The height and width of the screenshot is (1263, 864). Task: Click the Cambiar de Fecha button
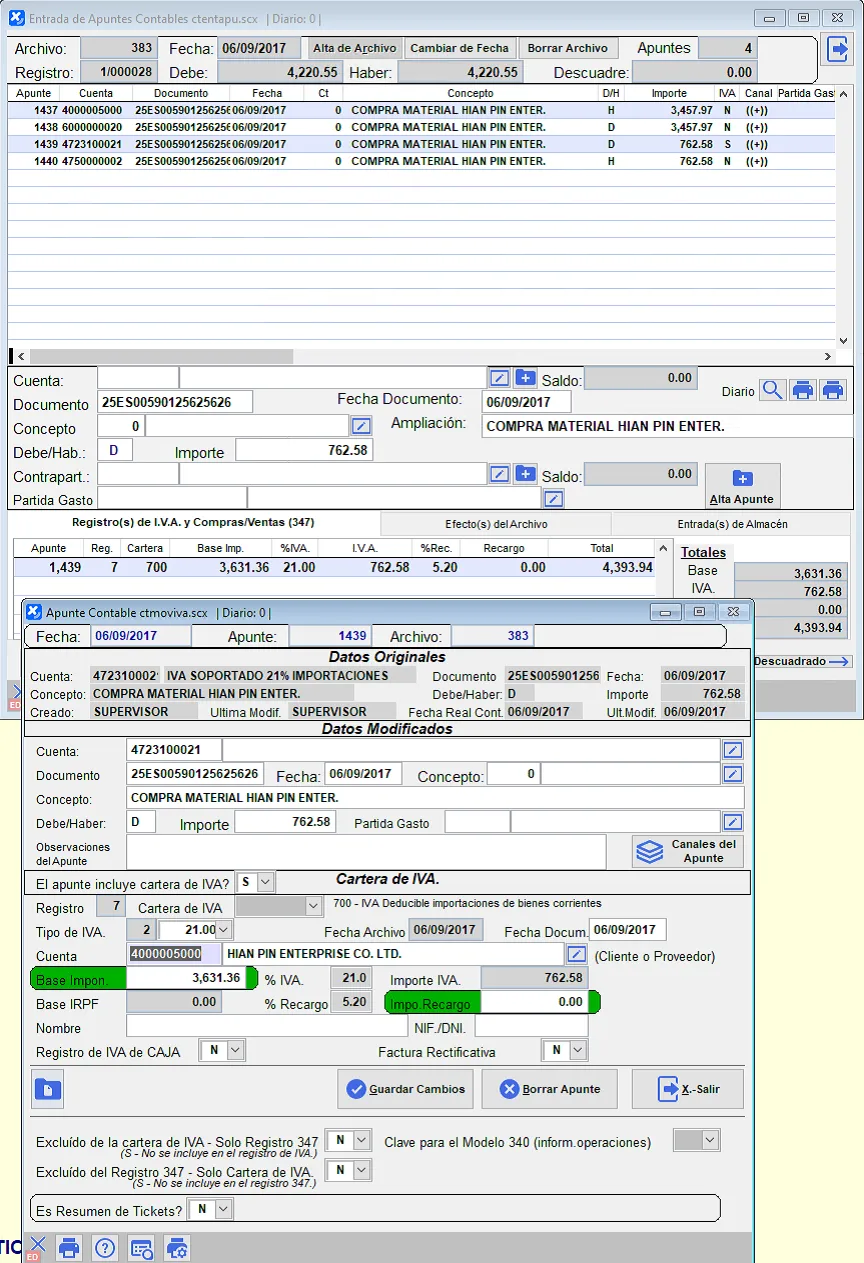(x=460, y=48)
